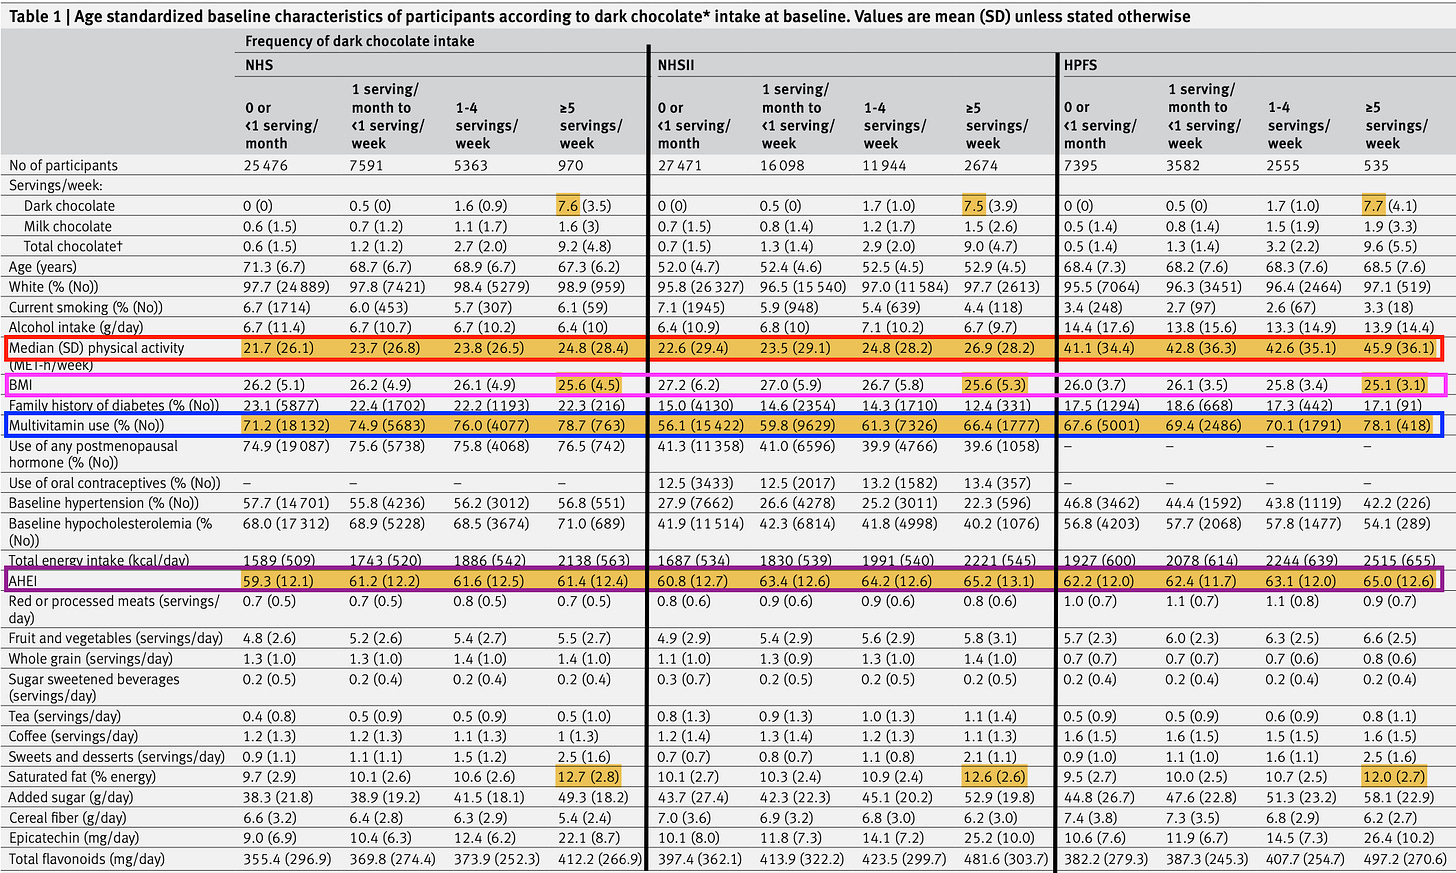Select the 'Milk chocolate' row label

pos(68,226)
